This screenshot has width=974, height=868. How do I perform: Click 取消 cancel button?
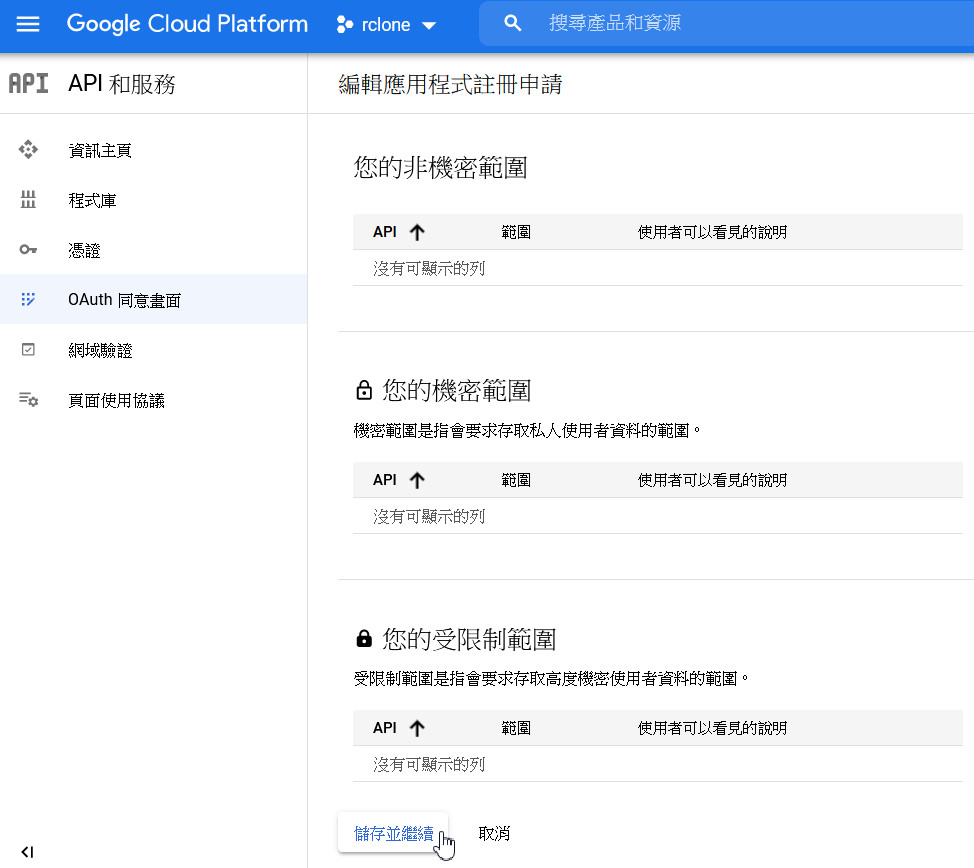[495, 833]
